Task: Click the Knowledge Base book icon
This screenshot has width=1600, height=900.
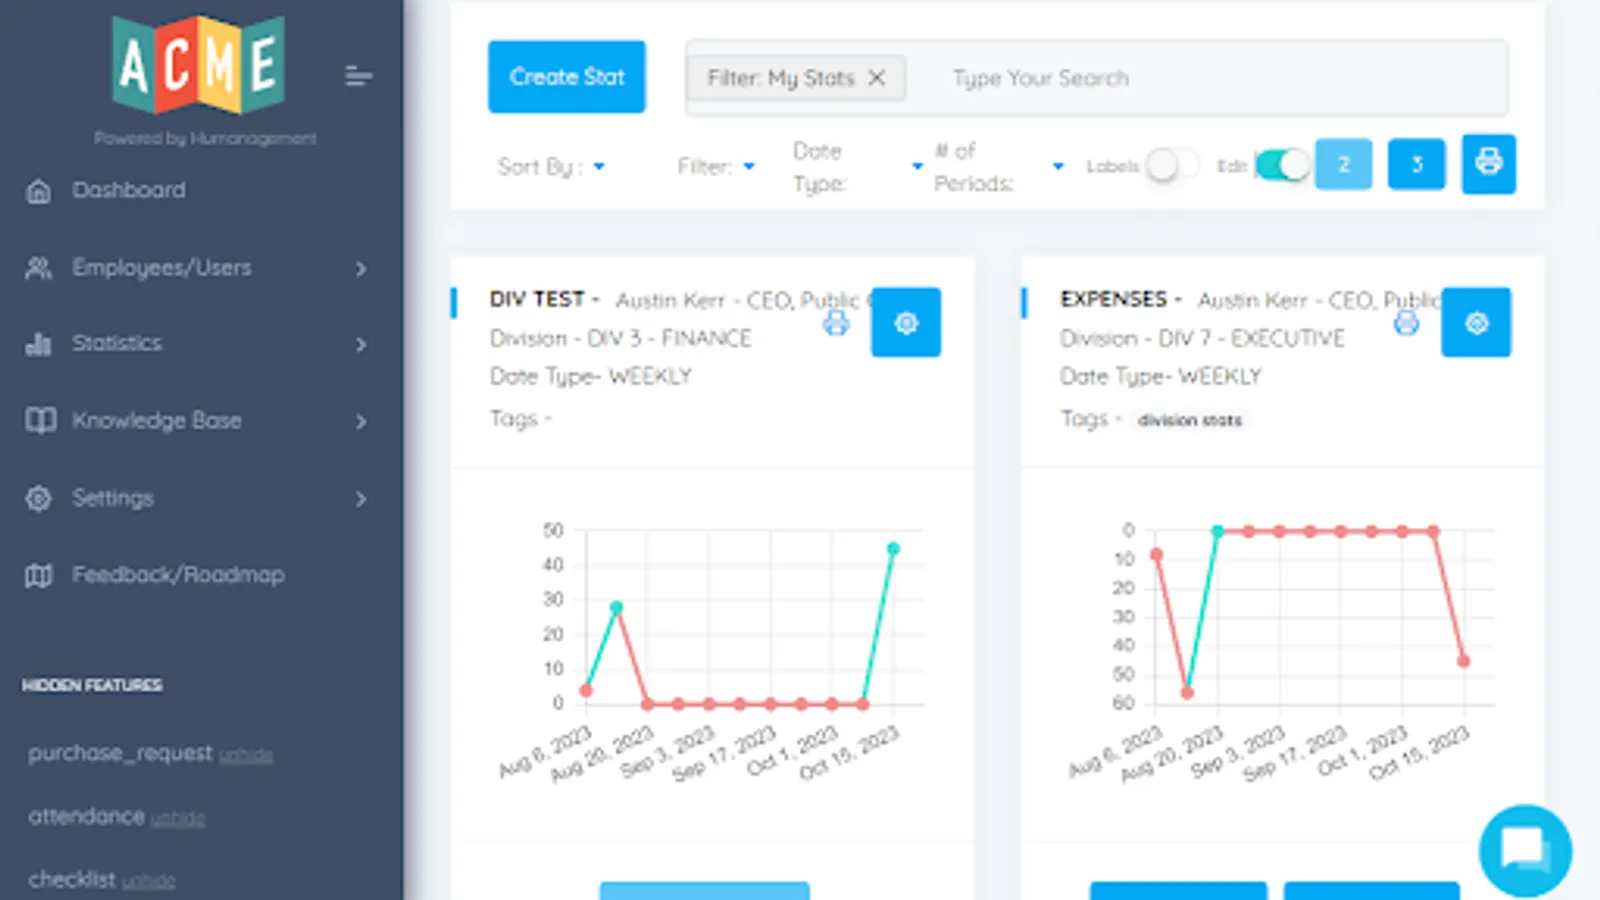Action: point(40,420)
